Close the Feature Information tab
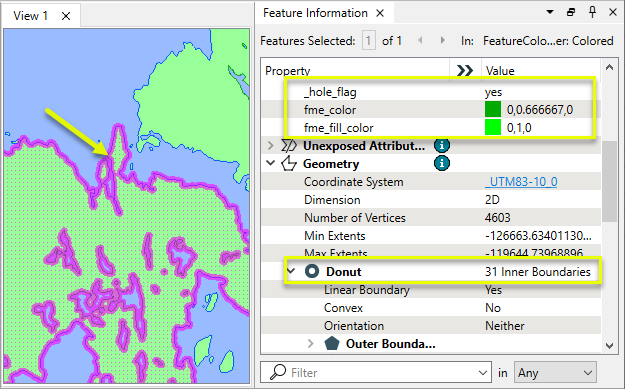Screen dimensions: 625x389 pos(380,13)
